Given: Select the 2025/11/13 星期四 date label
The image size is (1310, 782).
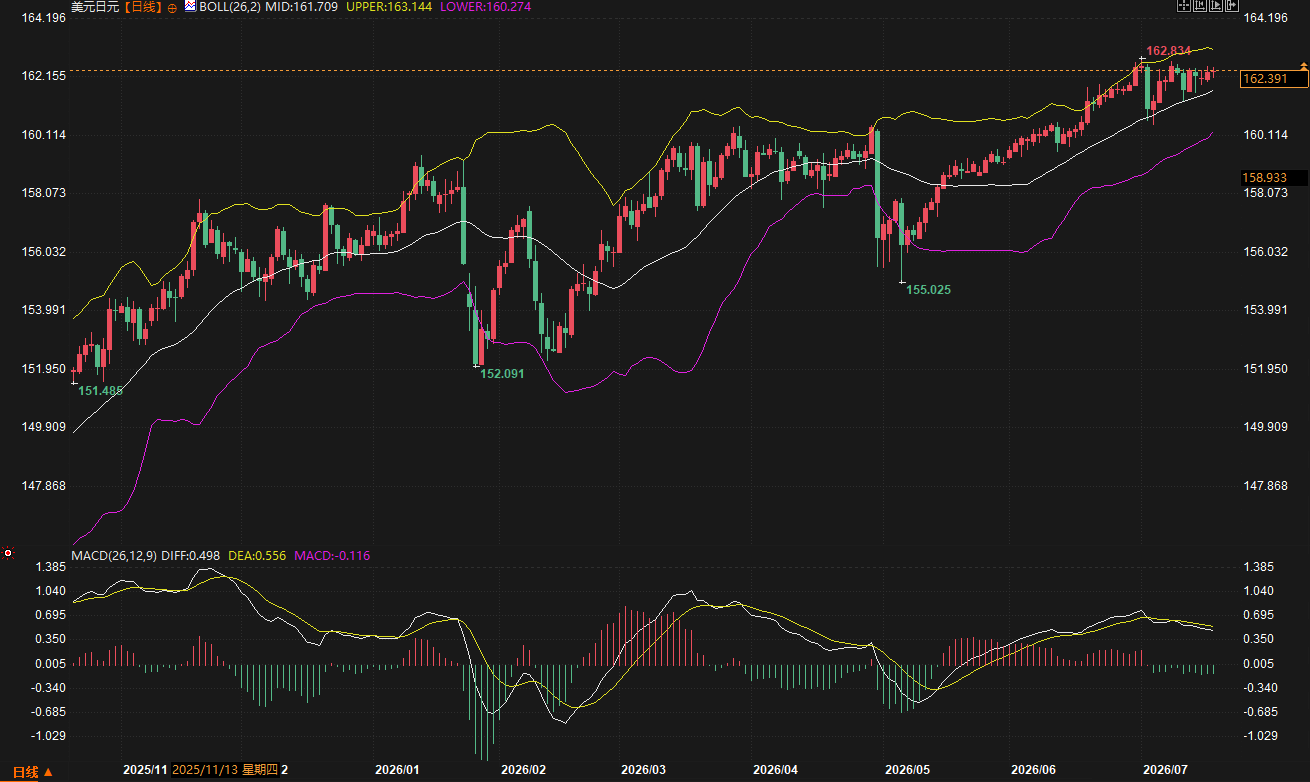Looking at the screenshot, I should tap(225, 770).
